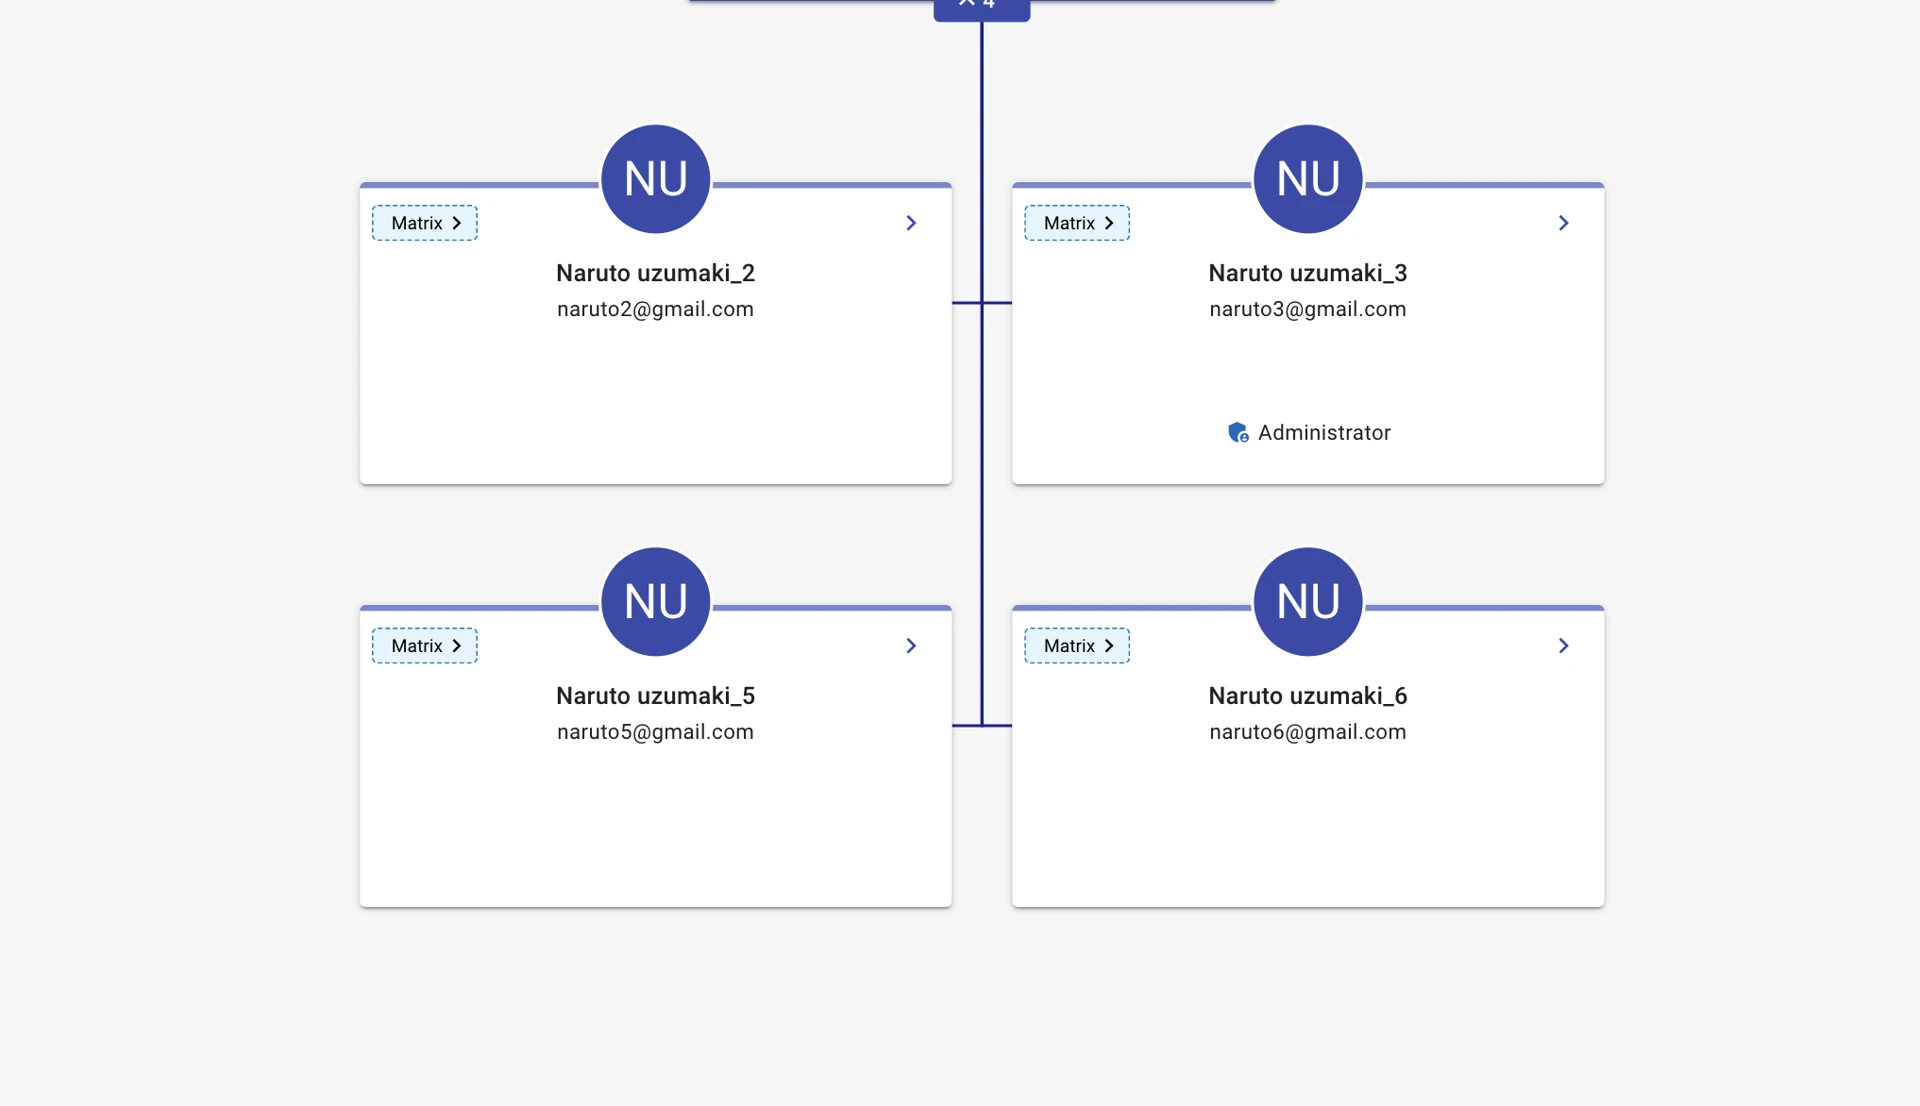
Task: Click the NU avatar of Naruto uzumaki_3
Action: click(x=1307, y=179)
